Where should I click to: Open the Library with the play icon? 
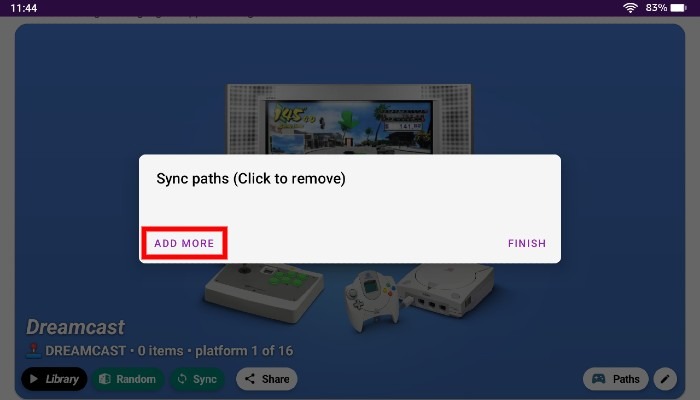[x=54, y=379]
